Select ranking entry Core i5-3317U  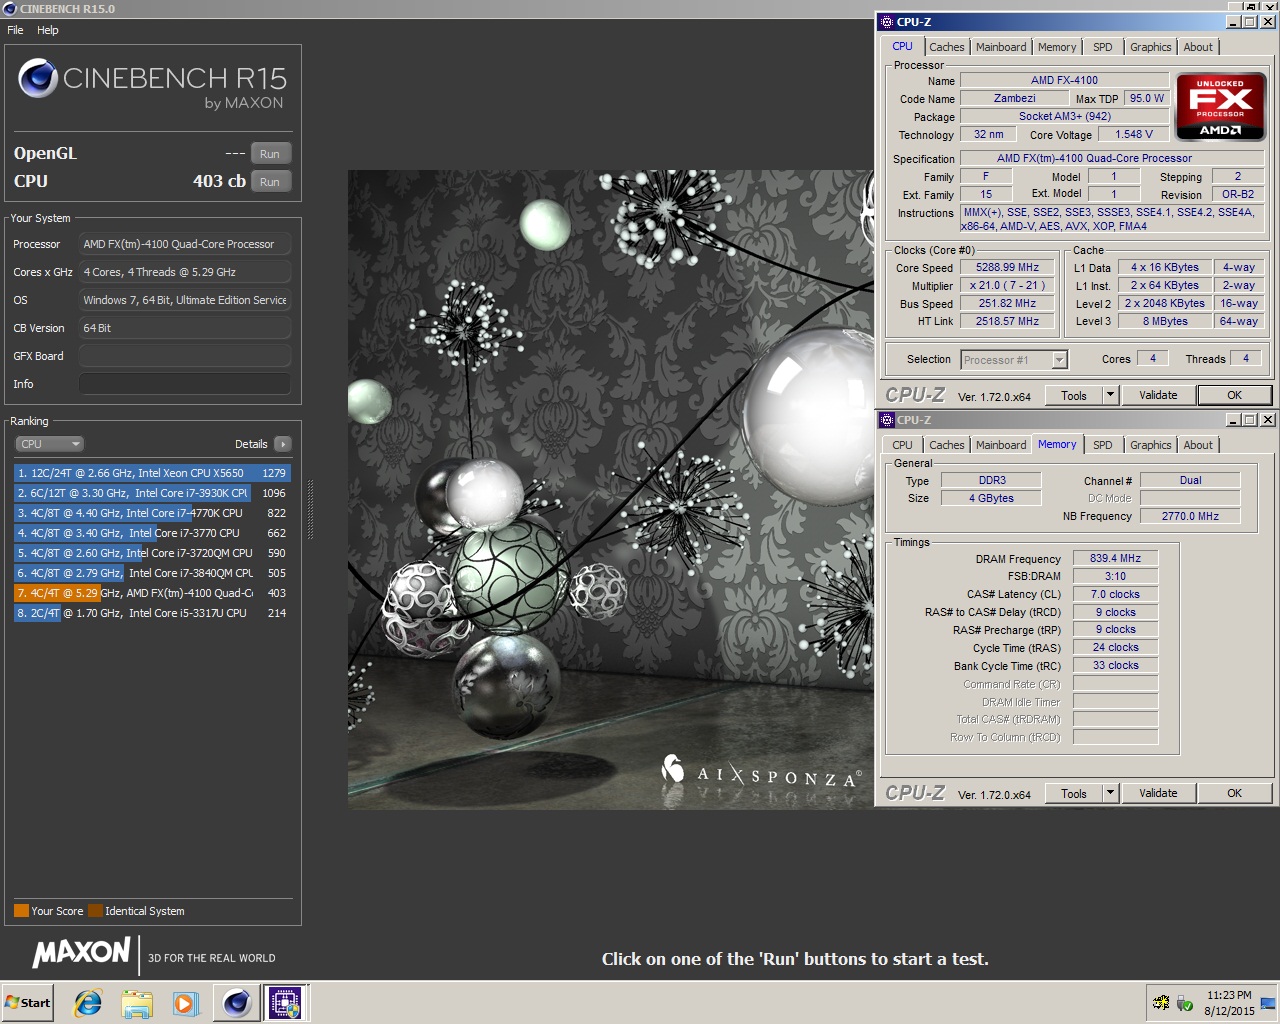coord(152,613)
